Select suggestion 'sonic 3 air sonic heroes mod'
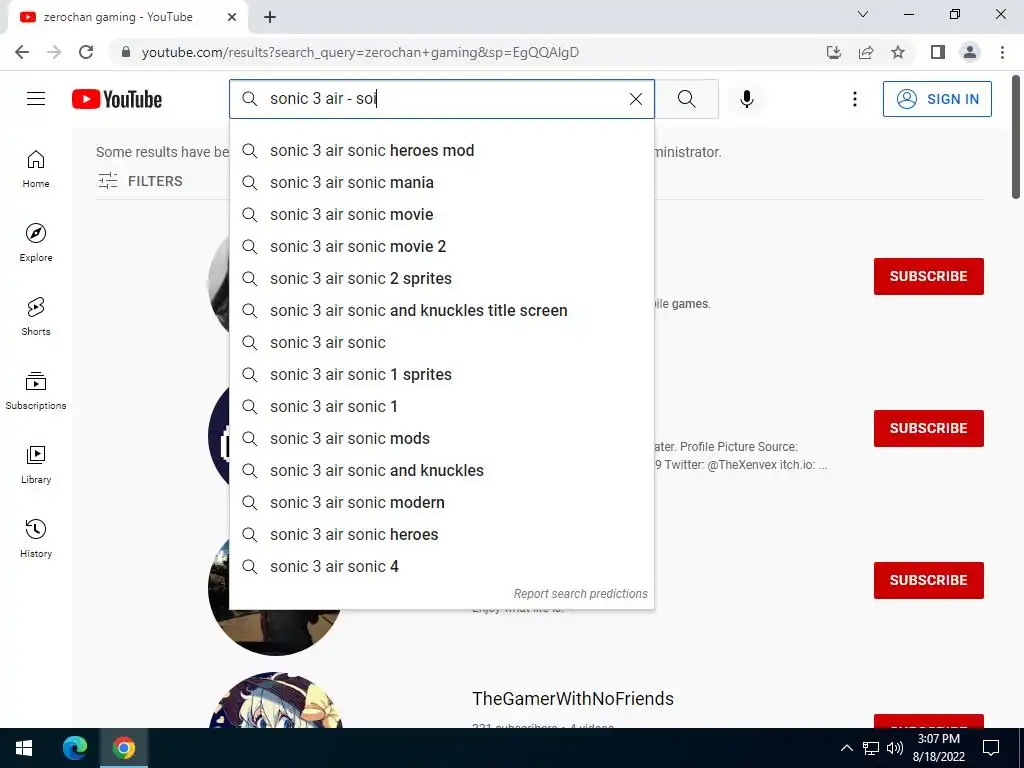Screen dimensions: 1024x768 pos(441,150)
